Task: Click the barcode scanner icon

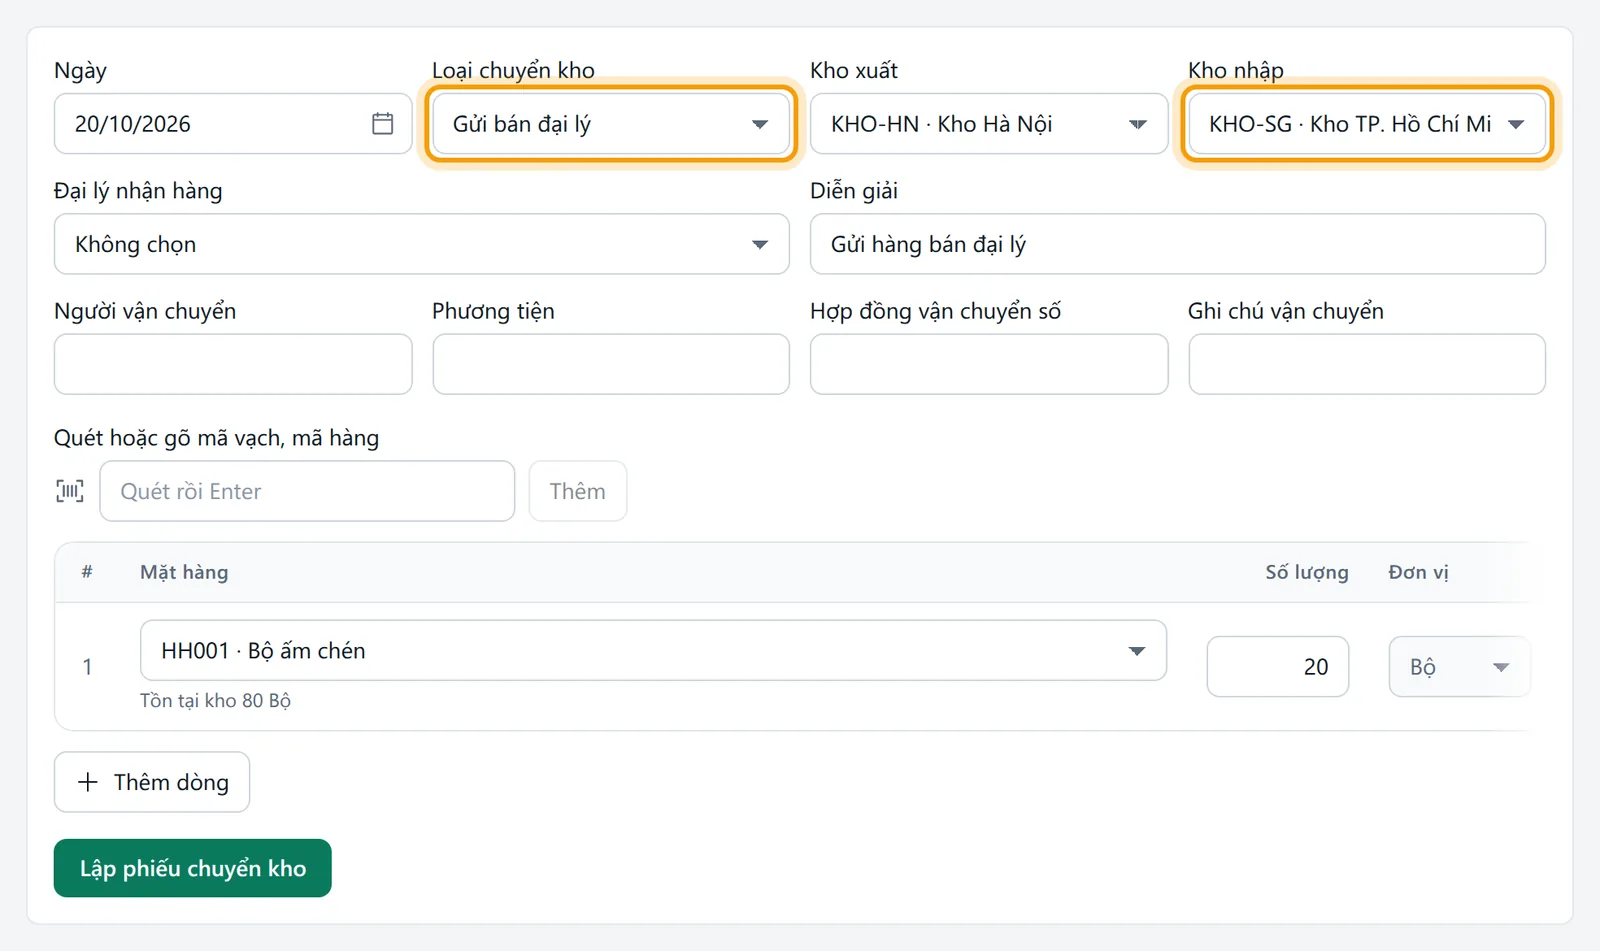Action: (x=70, y=491)
